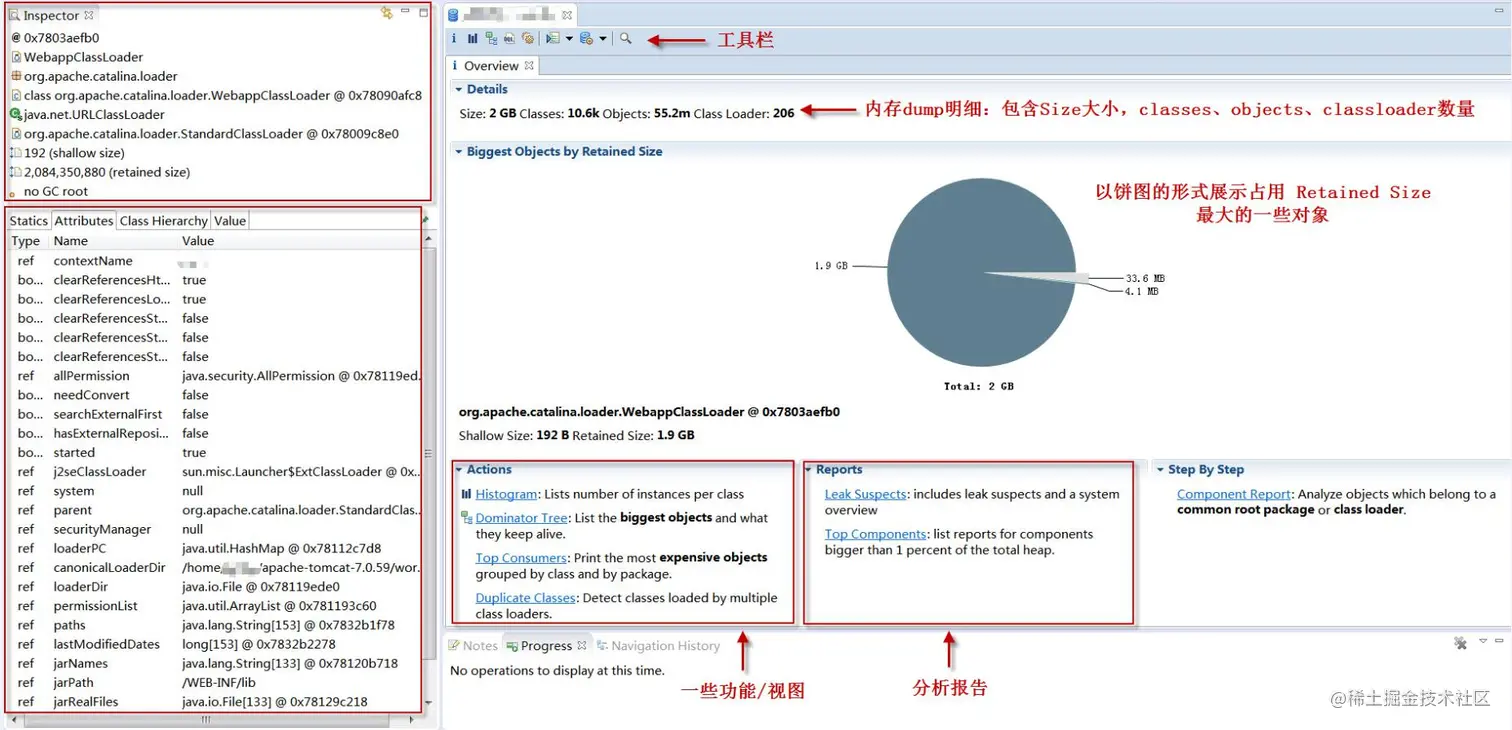Open the Progress view menu arrow

pos(1483,641)
